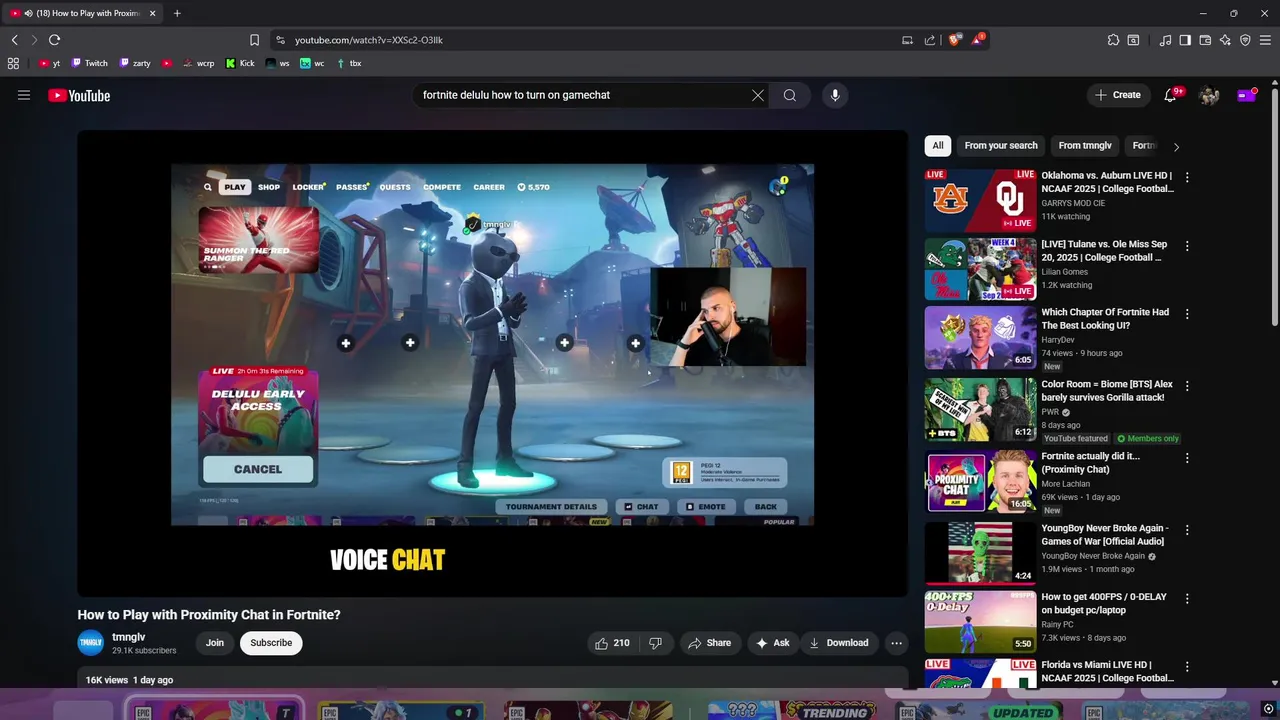Open the music playlist icon in the toolbar

click(1165, 40)
